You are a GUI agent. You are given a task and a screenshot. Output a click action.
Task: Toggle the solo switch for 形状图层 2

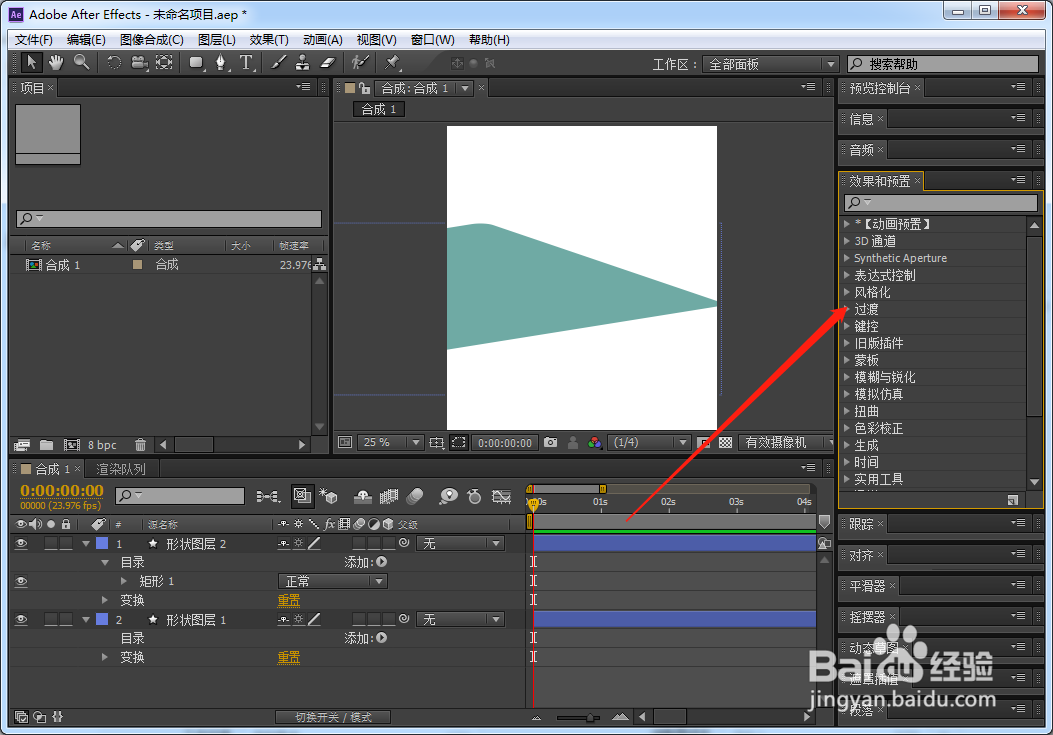tap(51, 544)
